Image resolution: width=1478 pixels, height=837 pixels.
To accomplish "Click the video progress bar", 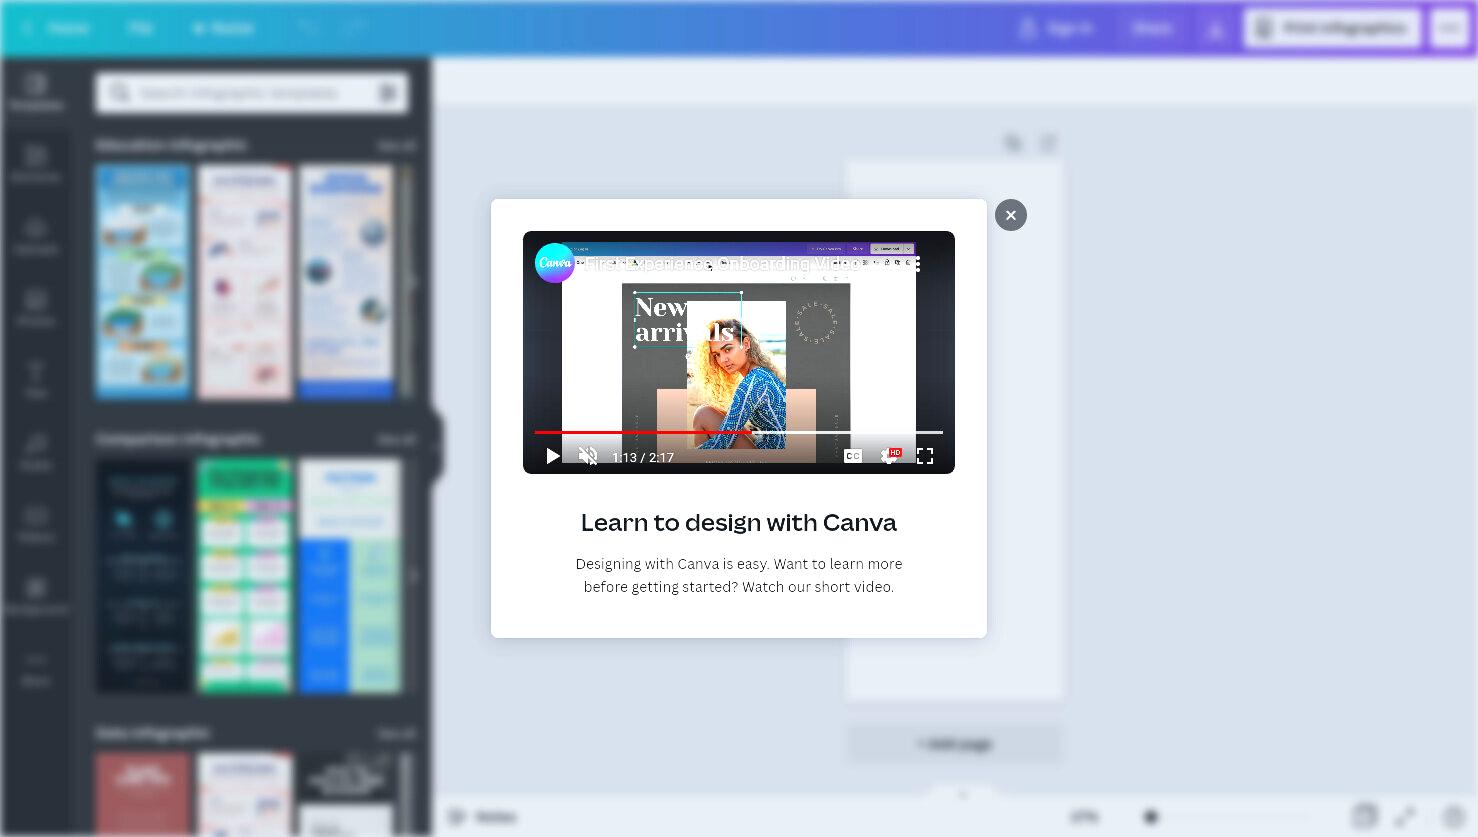I will tap(738, 432).
